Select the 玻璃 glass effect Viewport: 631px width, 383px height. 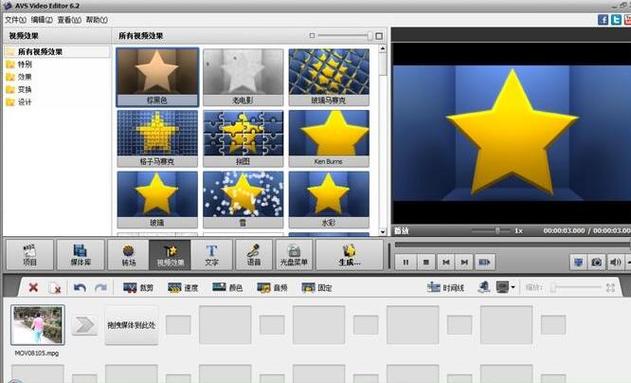click(157, 200)
